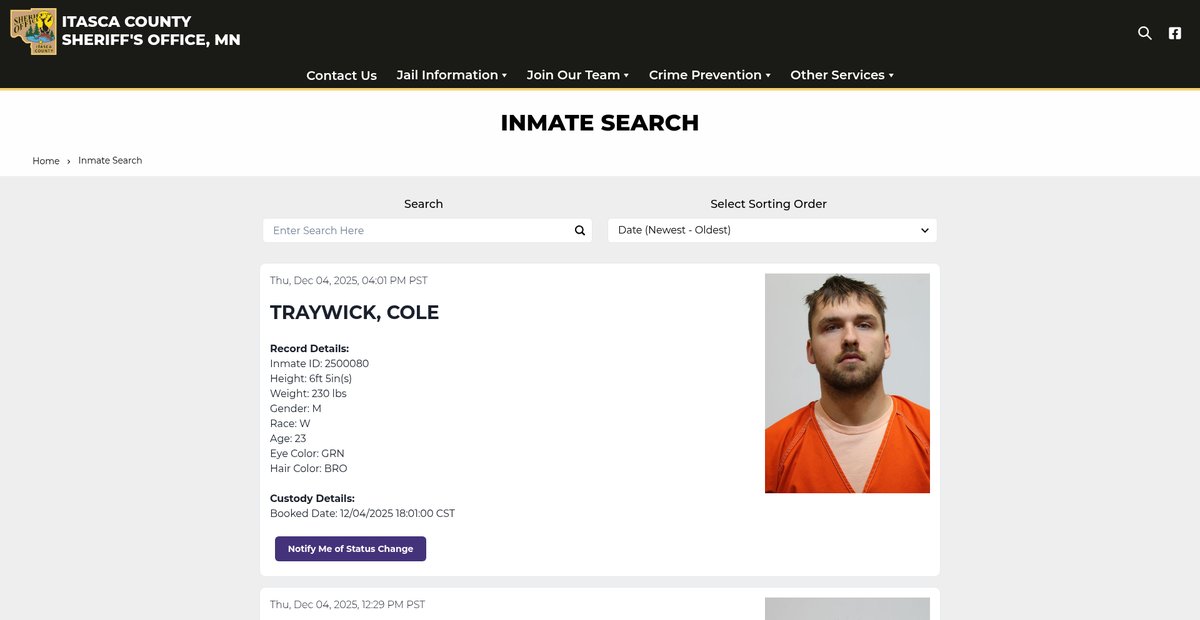Expand the Jail Information menu
The height and width of the screenshot is (620, 1200).
click(451, 75)
